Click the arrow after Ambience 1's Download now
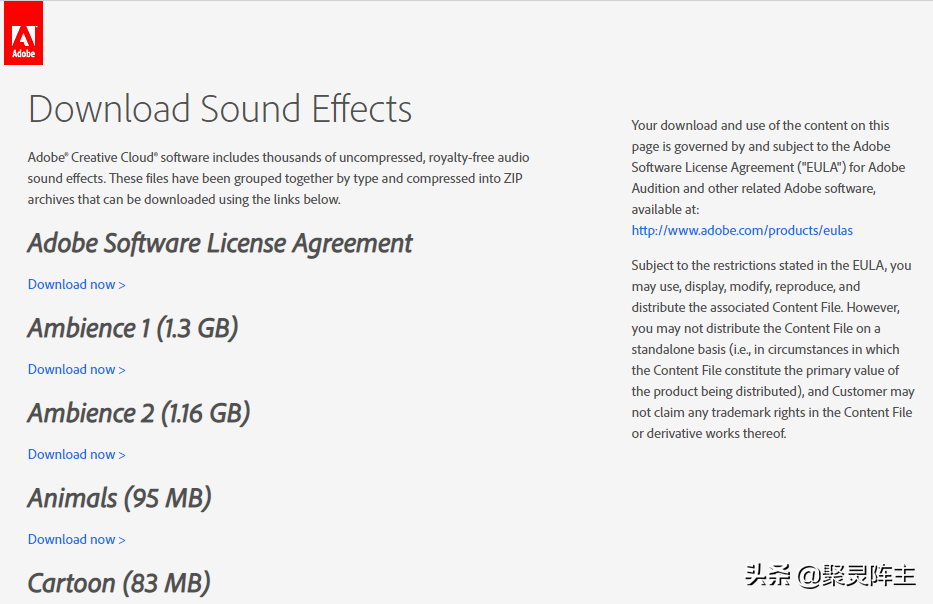Image resolution: width=933 pixels, height=604 pixels. 122,370
